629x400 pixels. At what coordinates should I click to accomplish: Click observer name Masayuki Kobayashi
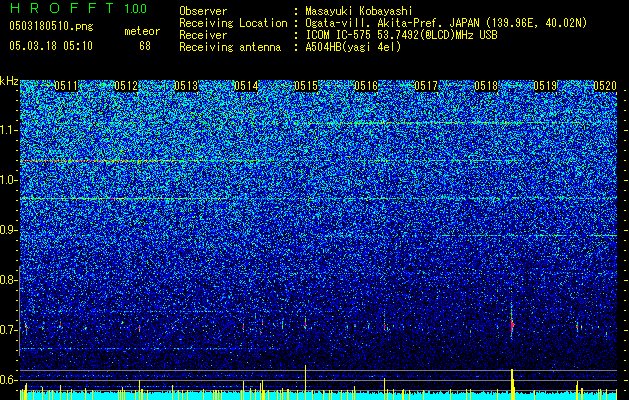[359, 12]
